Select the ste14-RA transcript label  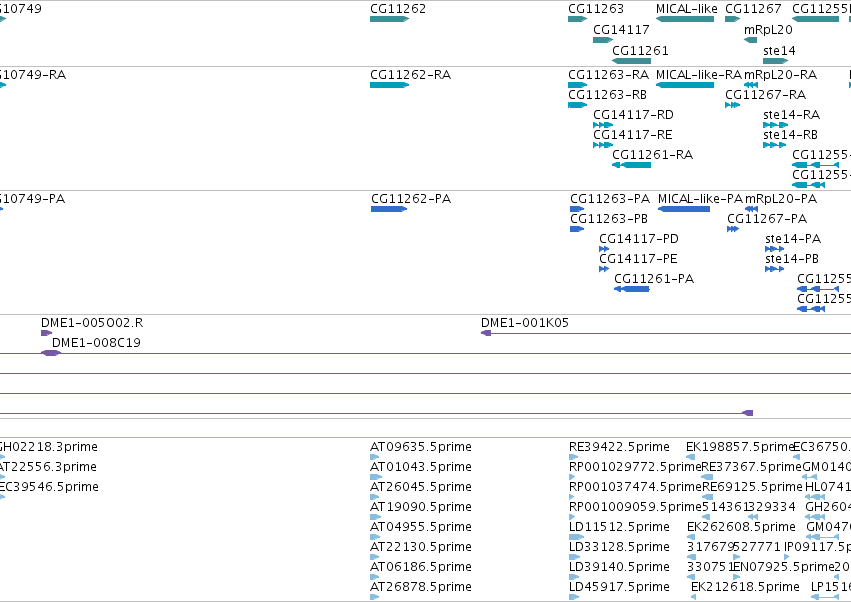(791, 115)
